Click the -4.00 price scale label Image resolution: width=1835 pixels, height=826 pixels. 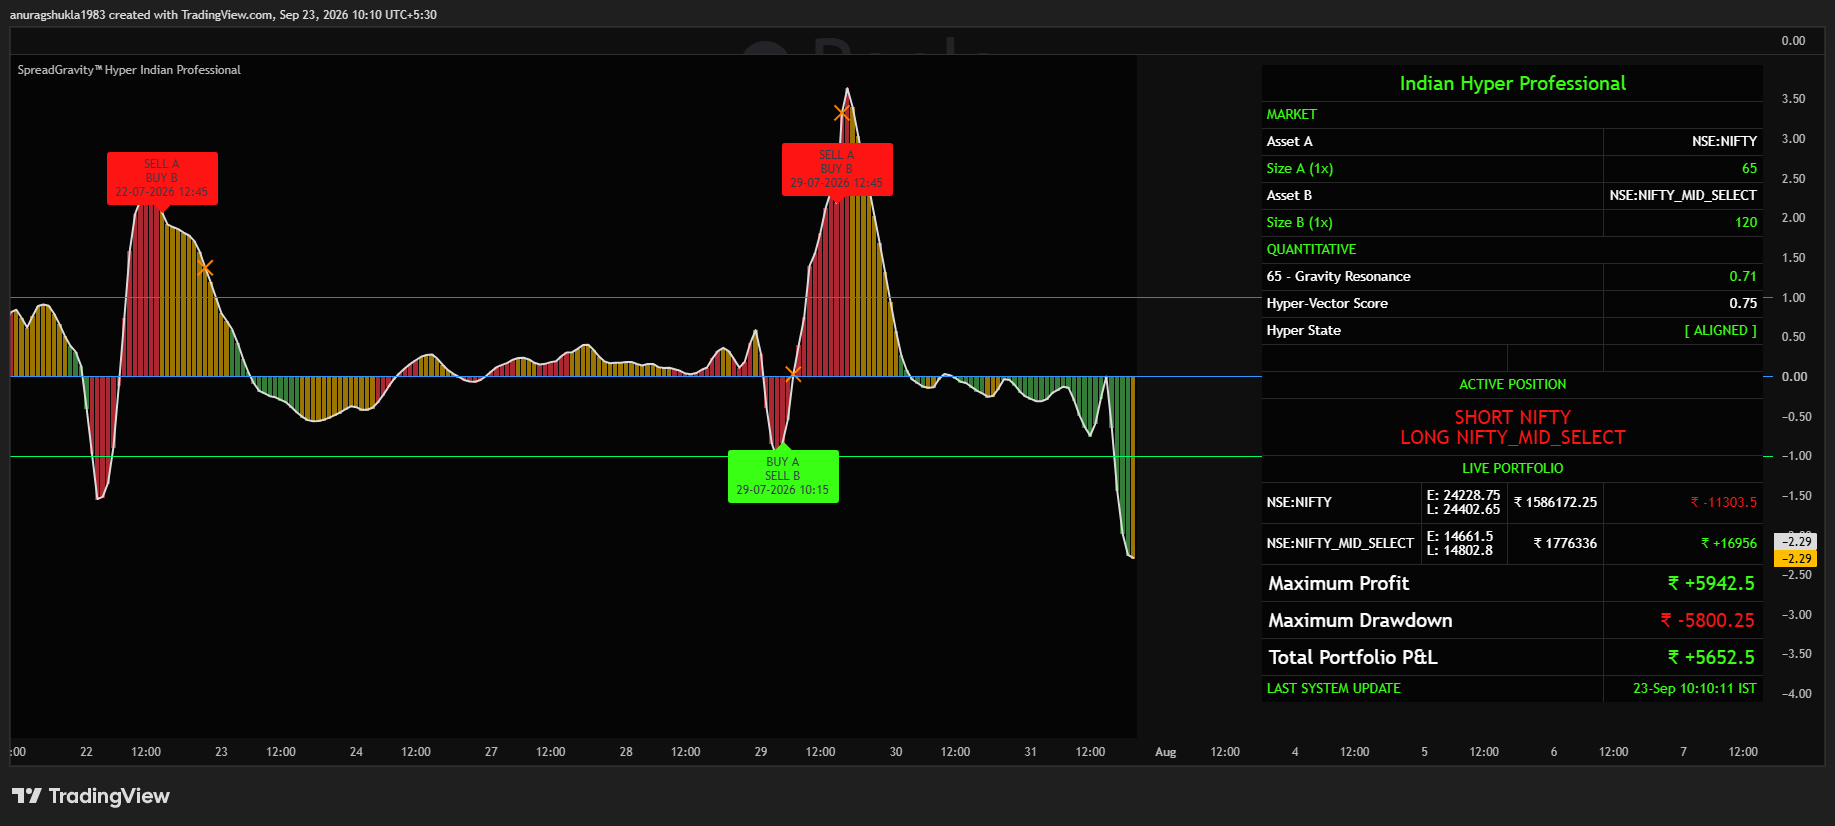[x=1796, y=694]
